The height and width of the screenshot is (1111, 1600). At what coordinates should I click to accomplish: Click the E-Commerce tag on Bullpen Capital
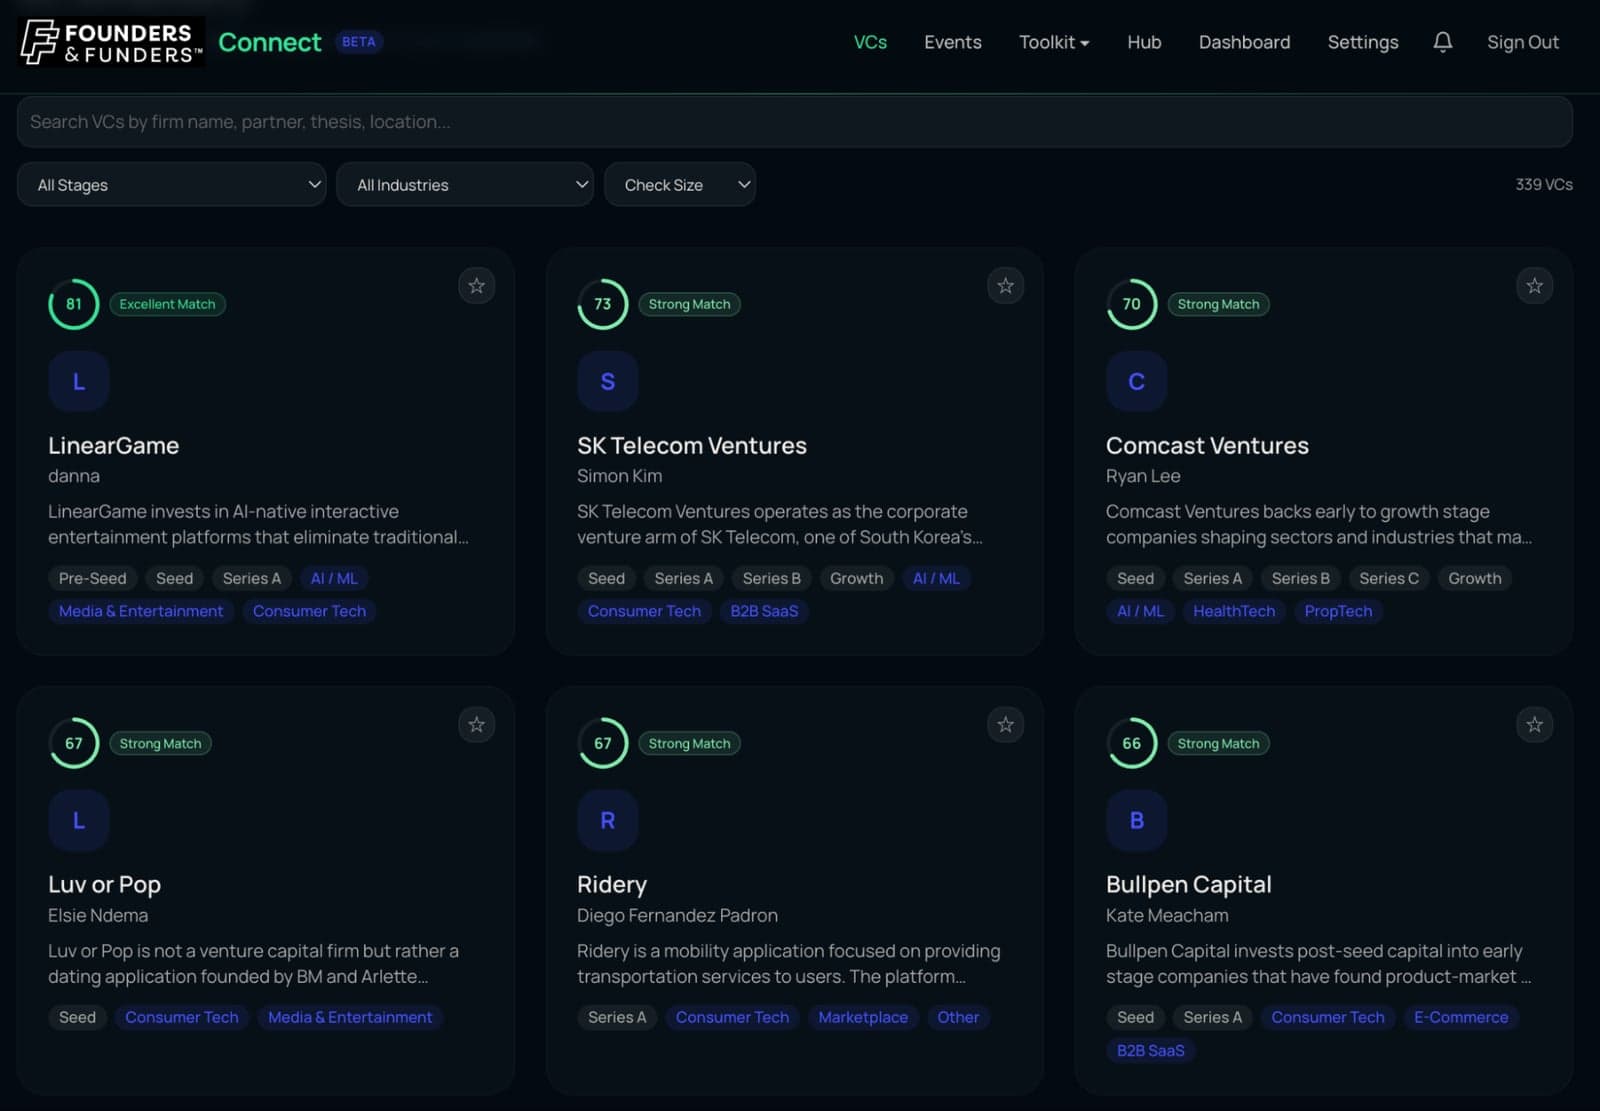pyautogui.click(x=1461, y=1017)
